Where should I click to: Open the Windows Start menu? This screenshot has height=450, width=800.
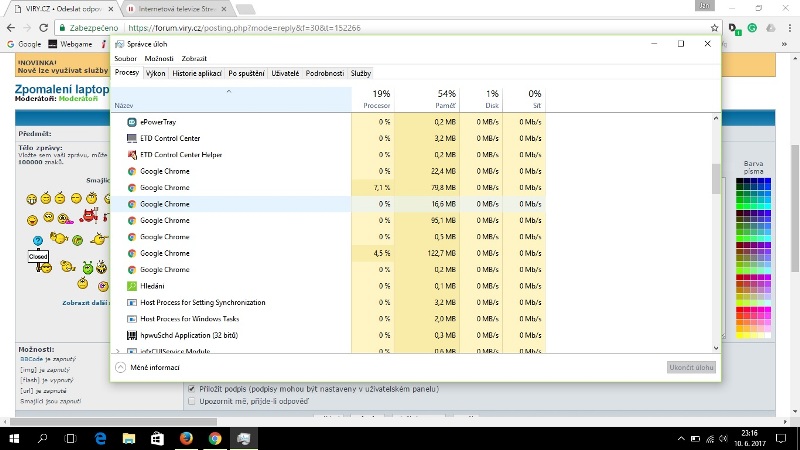point(14,438)
